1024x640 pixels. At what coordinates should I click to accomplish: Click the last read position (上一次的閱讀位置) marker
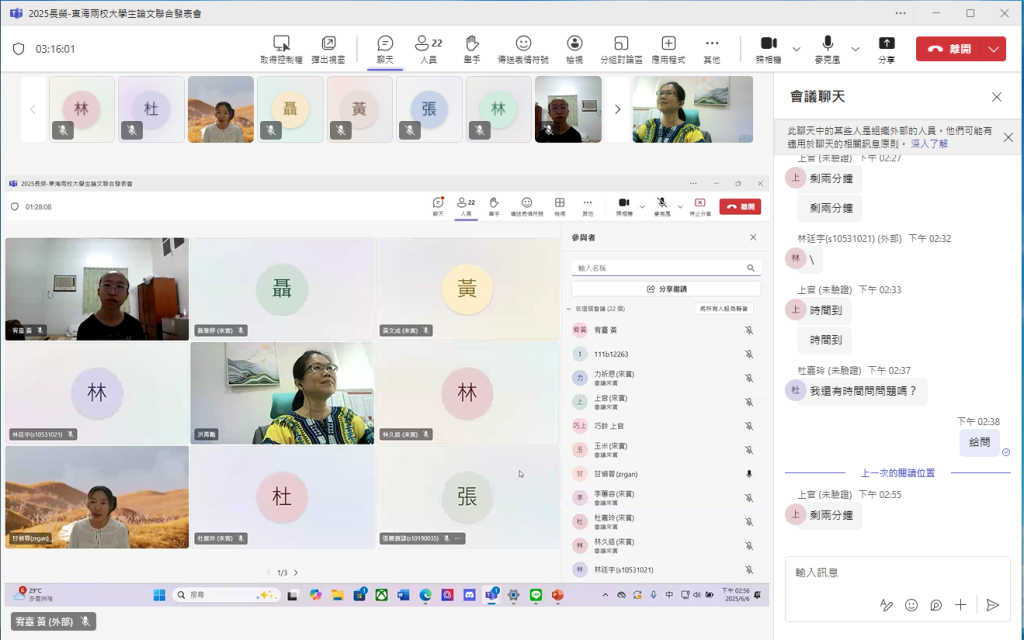pyautogui.click(x=897, y=473)
